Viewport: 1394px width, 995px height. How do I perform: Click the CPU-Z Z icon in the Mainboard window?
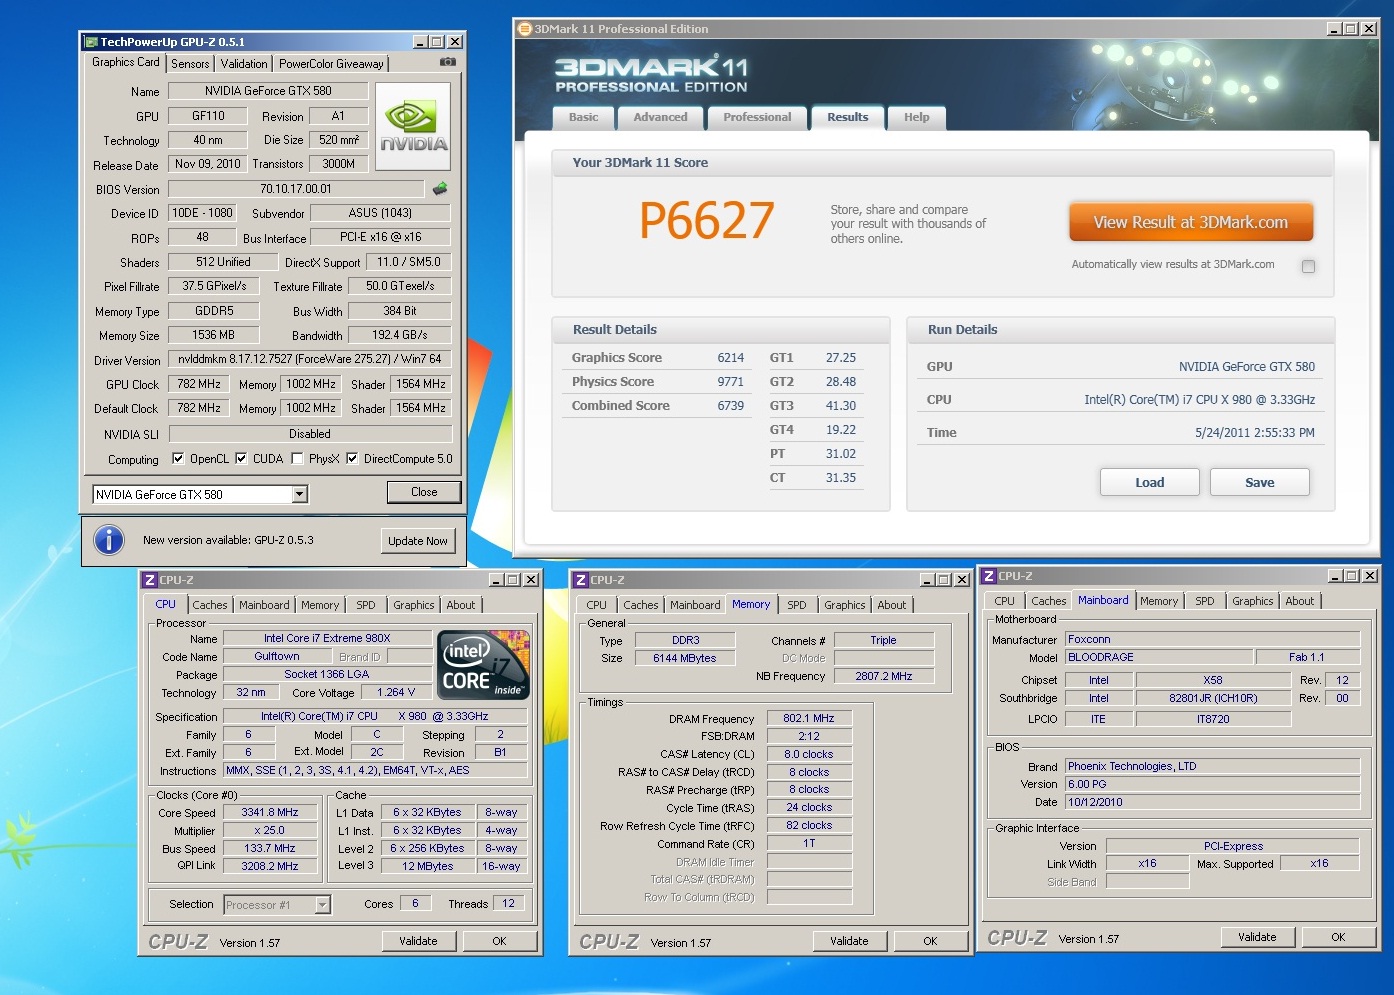pyautogui.click(x=988, y=576)
